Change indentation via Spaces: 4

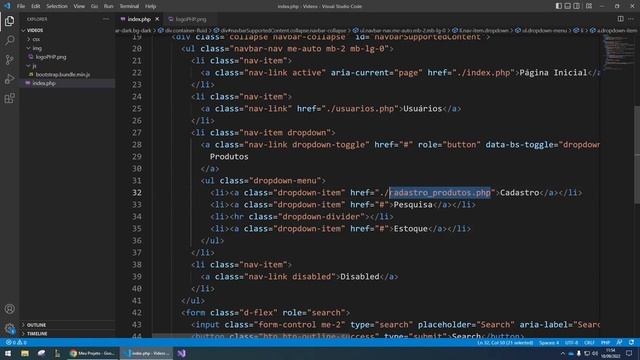tap(549, 342)
